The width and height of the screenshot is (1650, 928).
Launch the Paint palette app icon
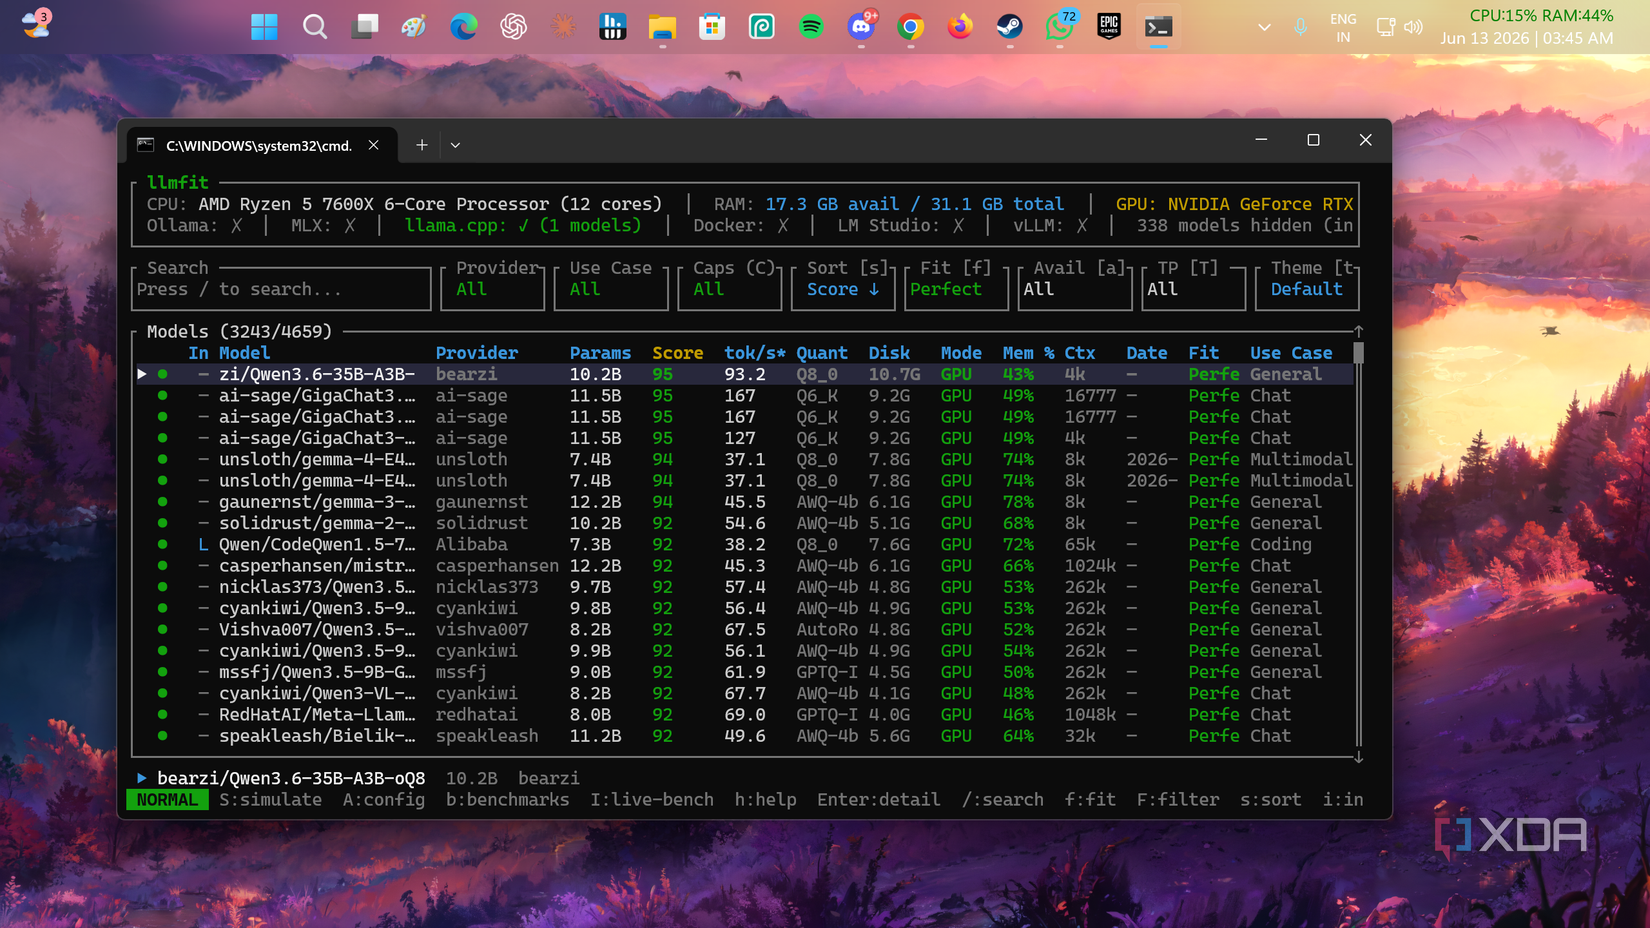(x=414, y=27)
